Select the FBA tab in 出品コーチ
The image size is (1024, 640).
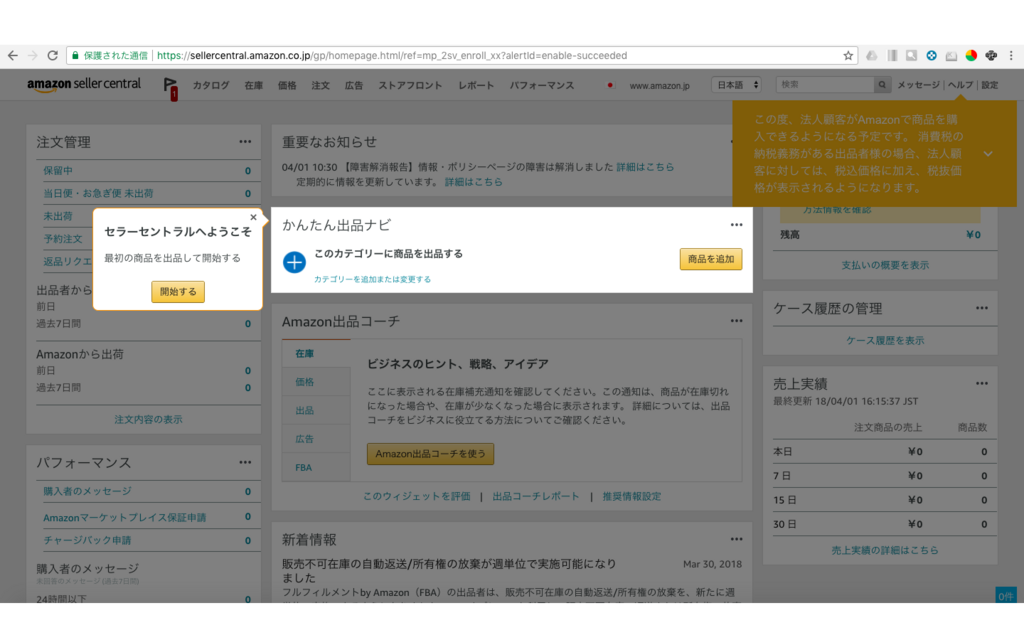point(316,468)
